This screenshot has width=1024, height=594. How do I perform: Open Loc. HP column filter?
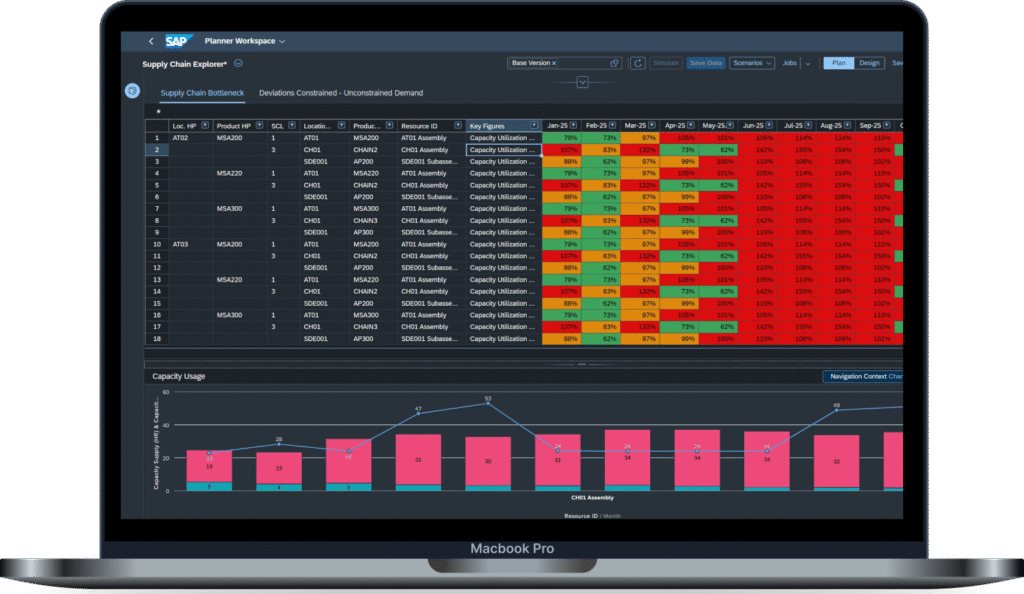(x=205, y=125)
